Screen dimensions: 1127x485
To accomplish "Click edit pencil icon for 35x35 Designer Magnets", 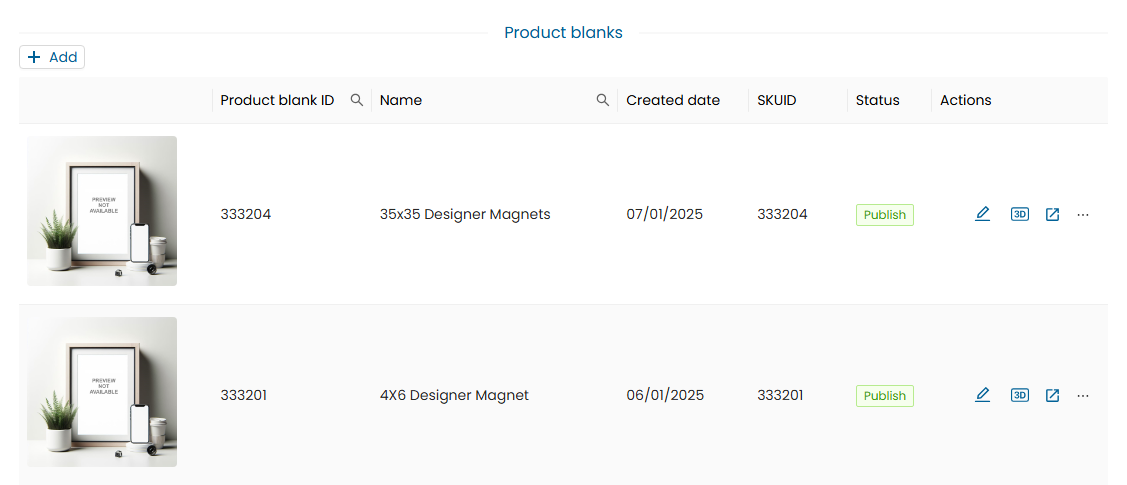I will (x=982, y=214).
